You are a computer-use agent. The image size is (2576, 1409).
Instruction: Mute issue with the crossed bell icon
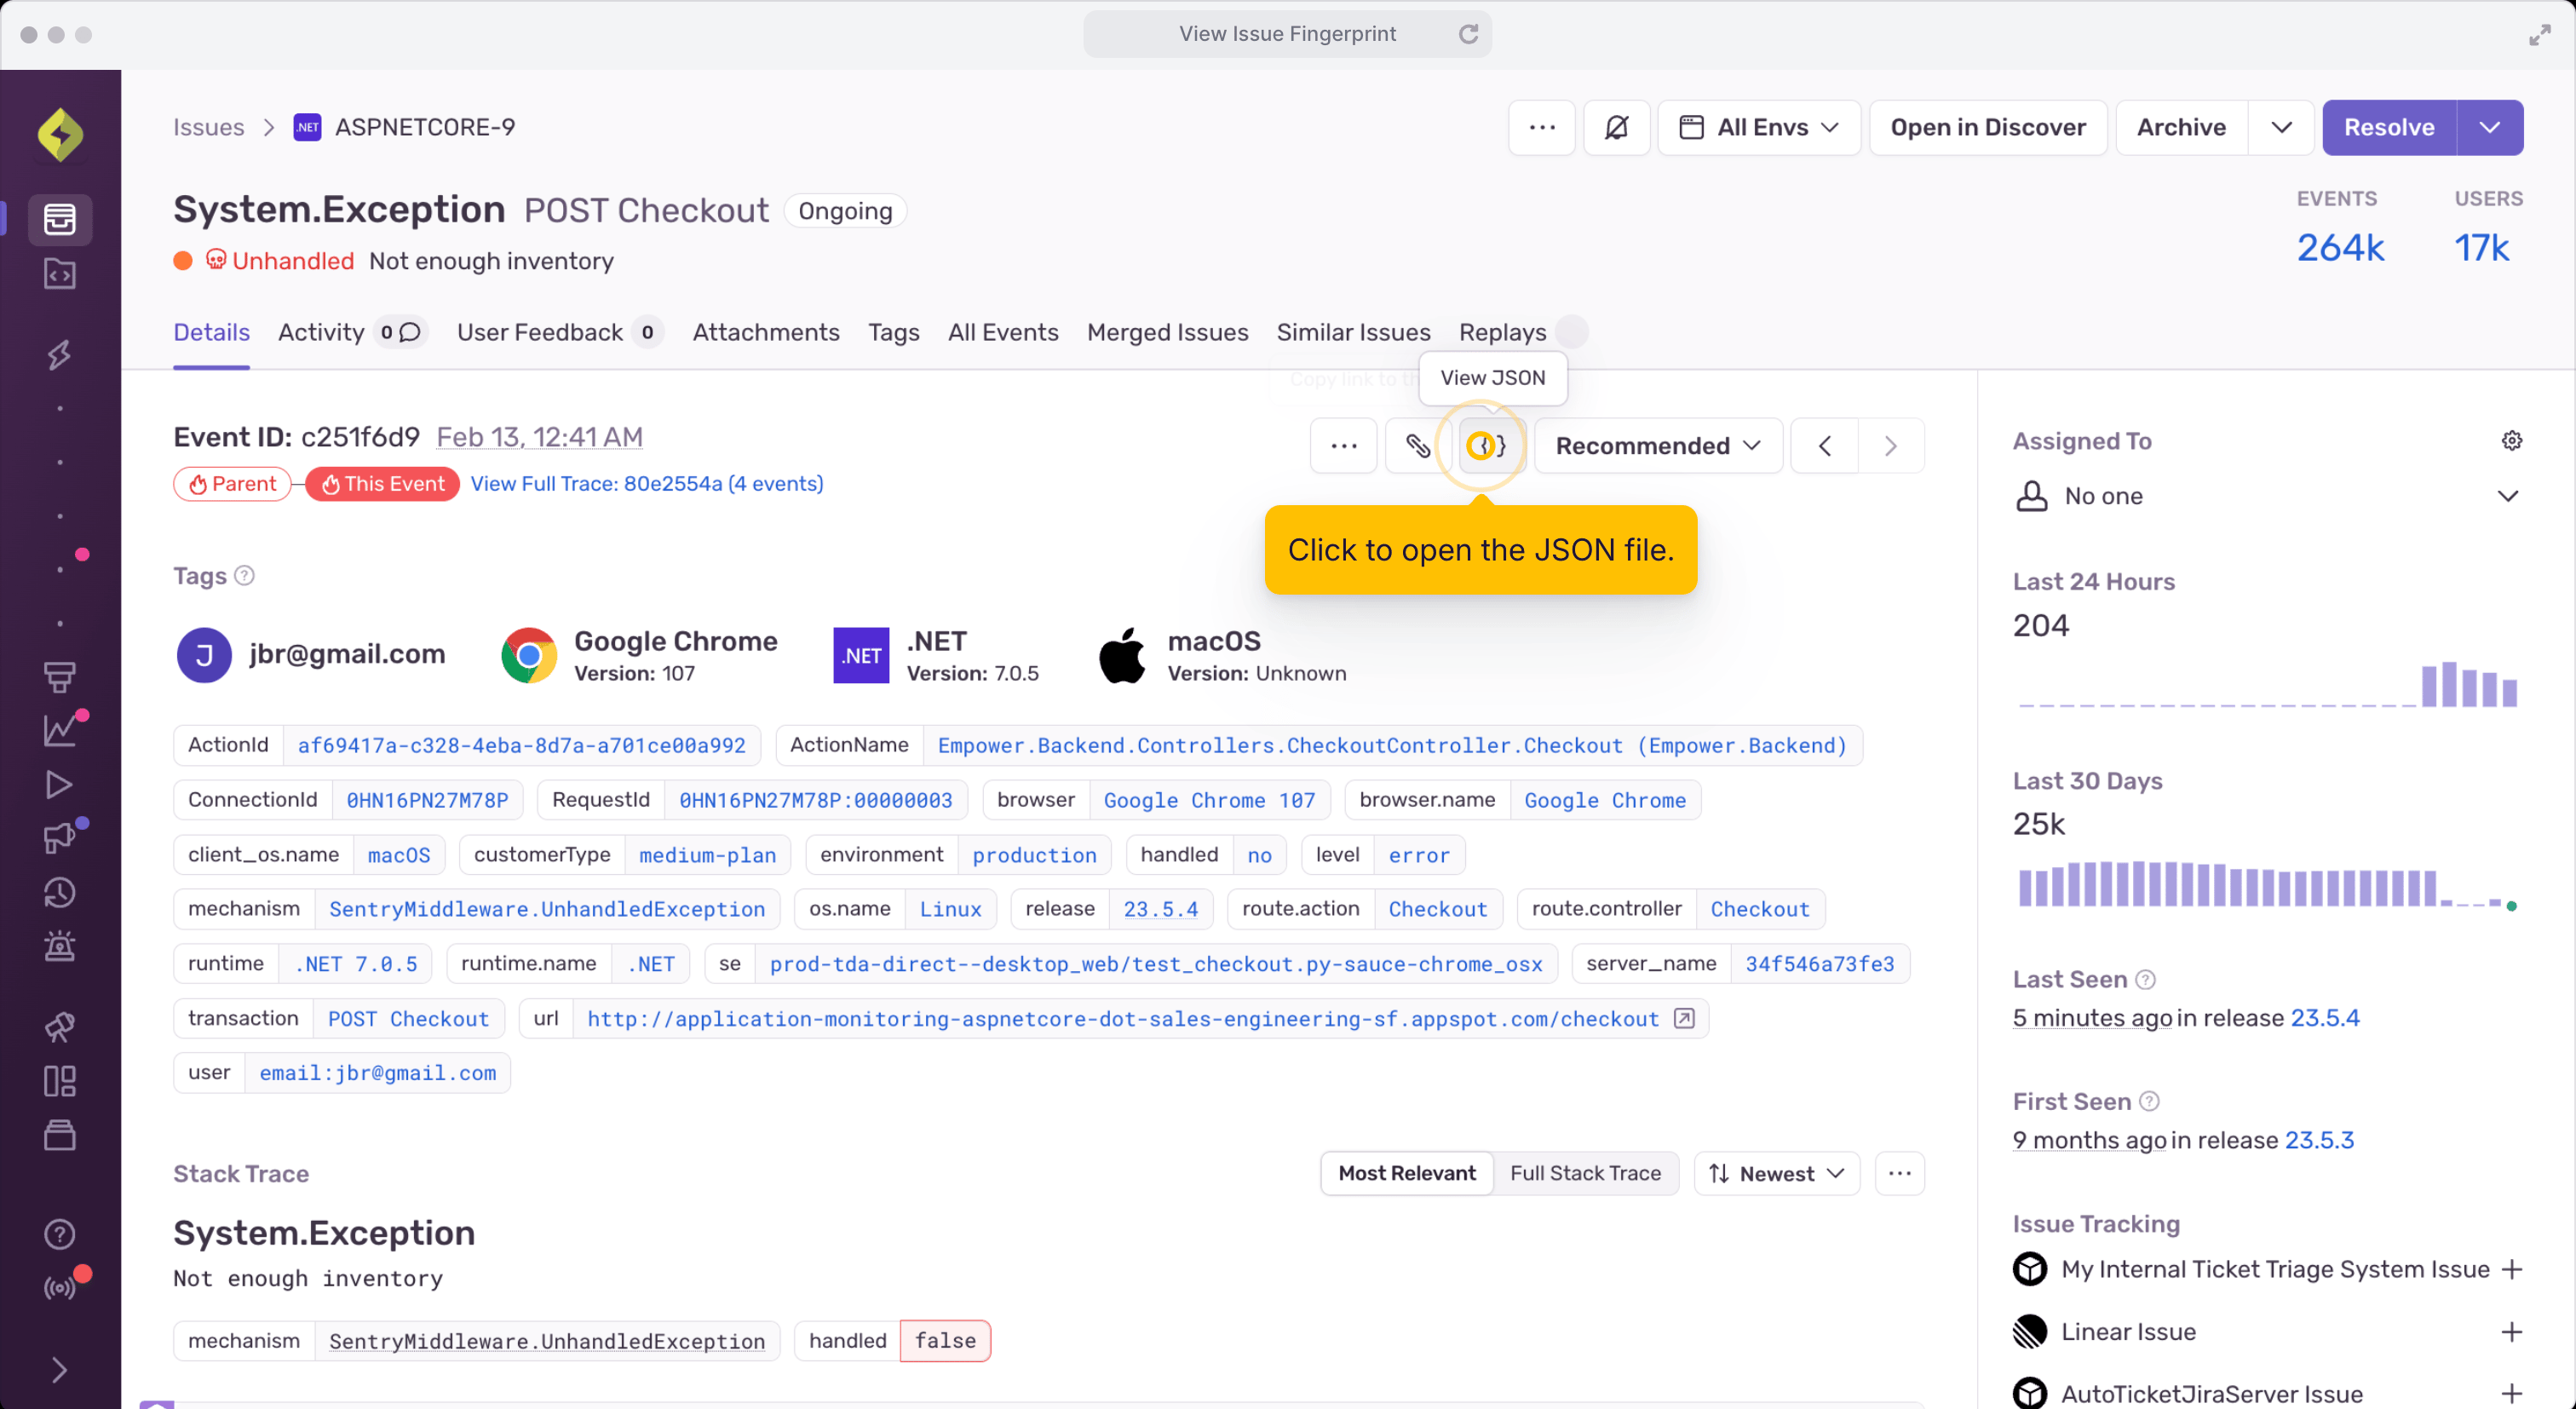pyautogui.click(x=1616, y=127)
